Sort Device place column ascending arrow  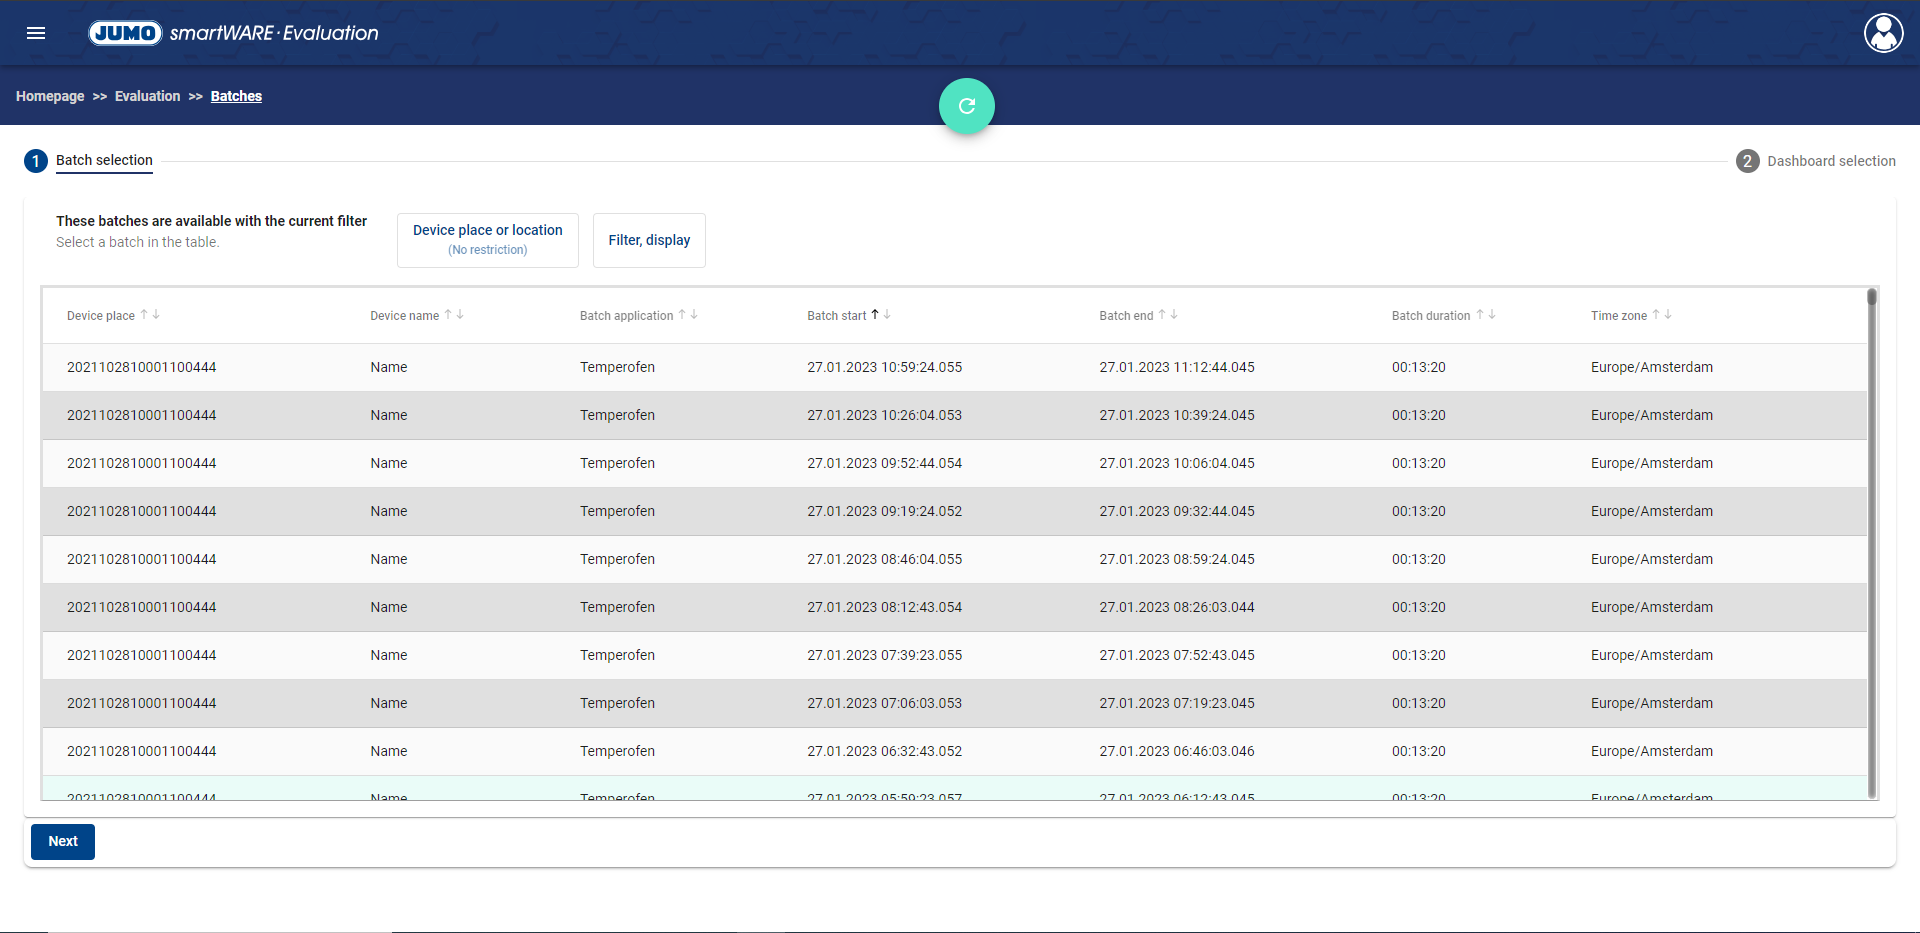pyautogui.click(x=144, y=314)
